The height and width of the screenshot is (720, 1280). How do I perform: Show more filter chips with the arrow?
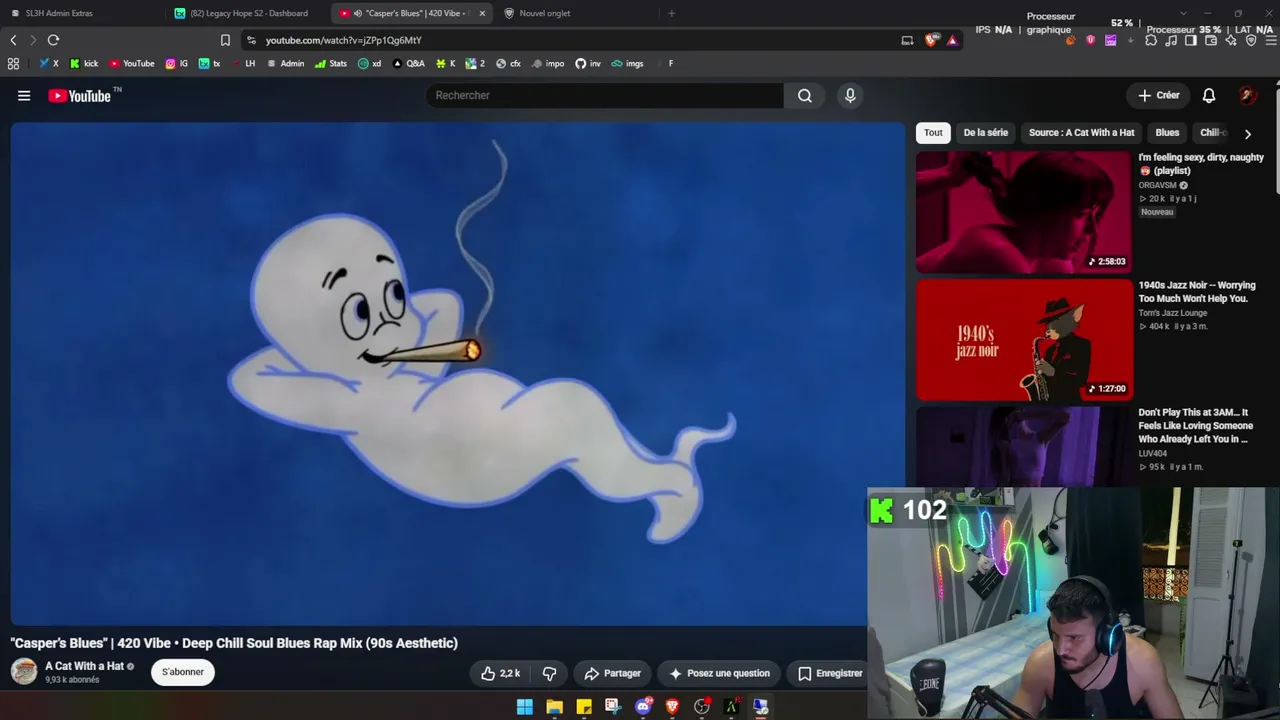pyautogui.click(x=1247, y=133)
